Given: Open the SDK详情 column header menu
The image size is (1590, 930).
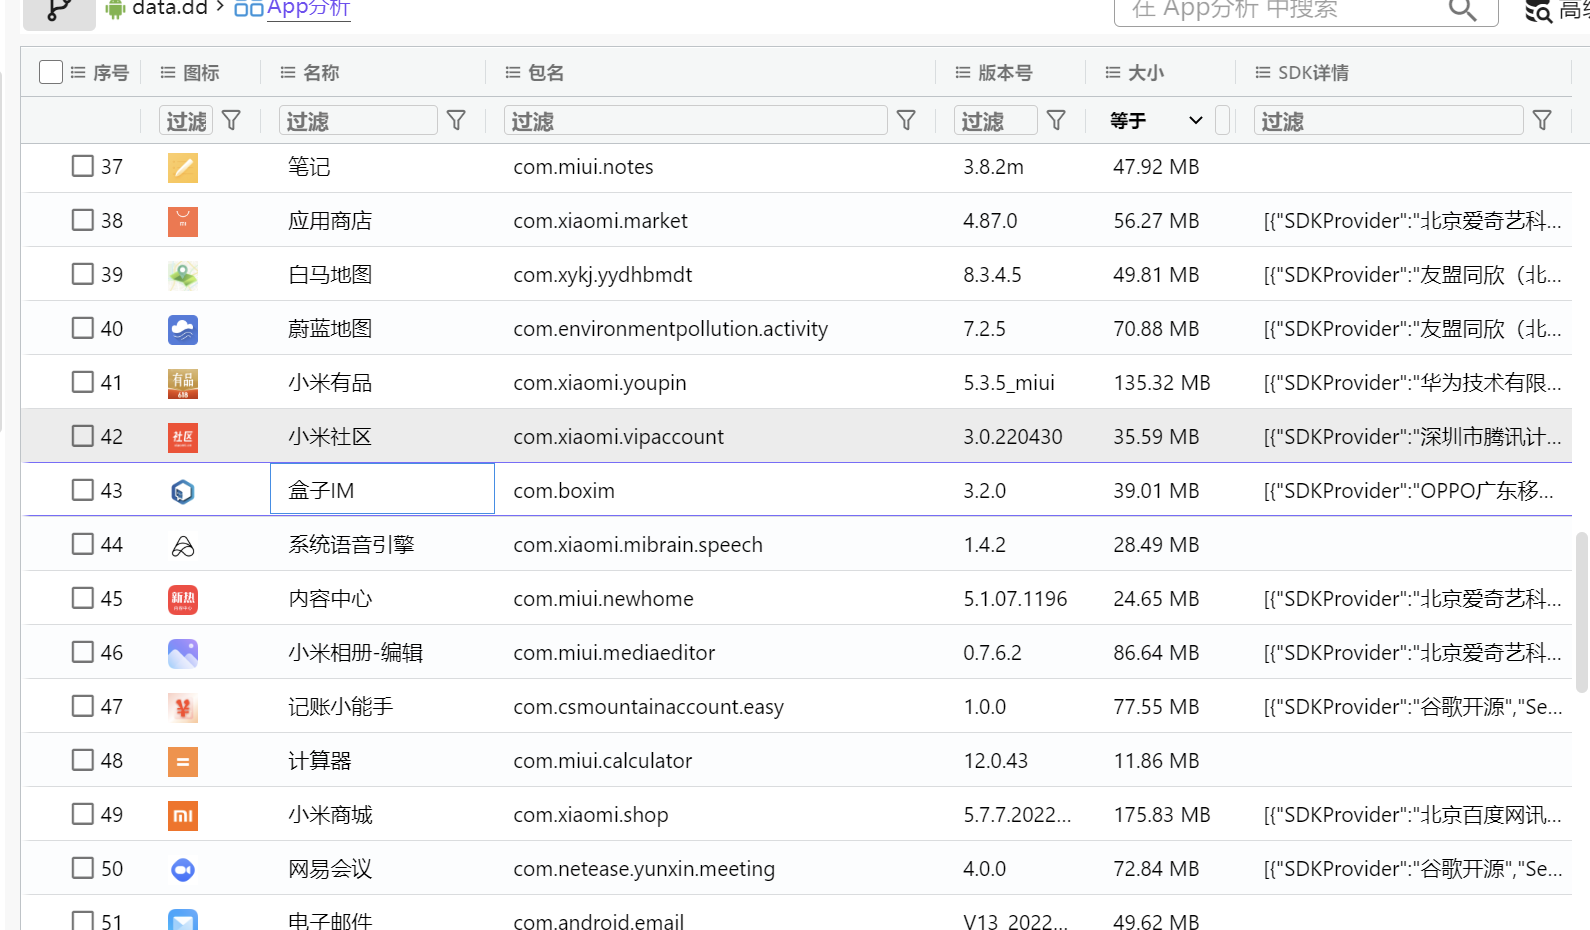Looking at the screenshot, I should point(1263,73).
